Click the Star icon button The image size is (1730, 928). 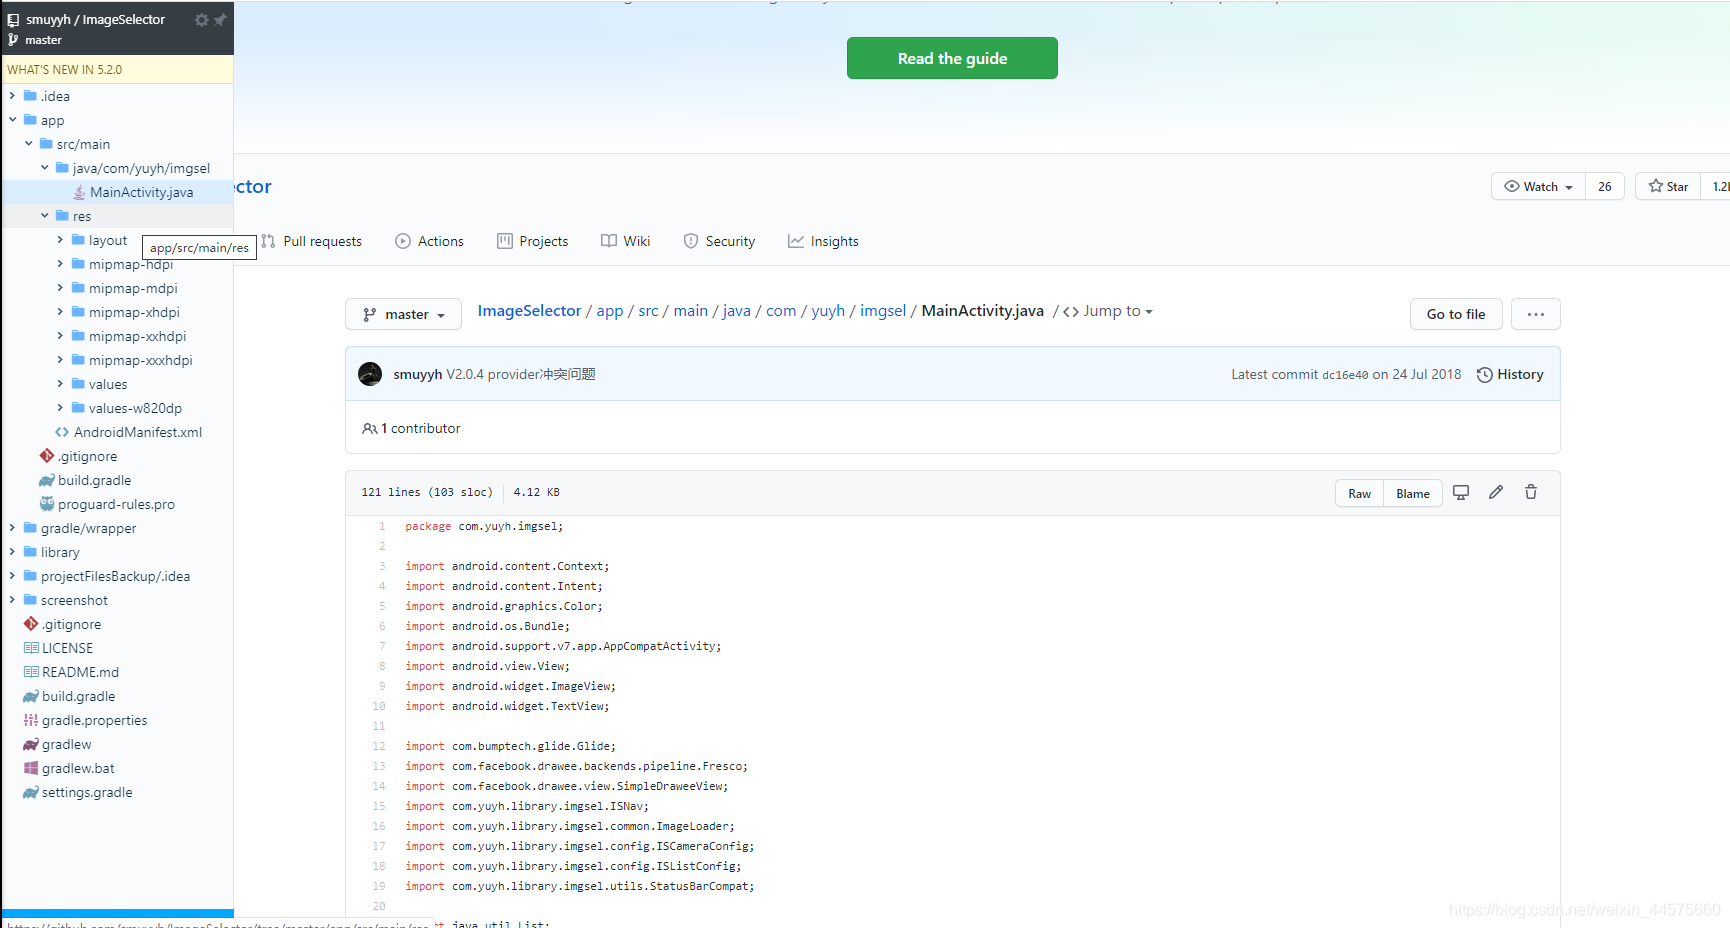(1668, 186)
